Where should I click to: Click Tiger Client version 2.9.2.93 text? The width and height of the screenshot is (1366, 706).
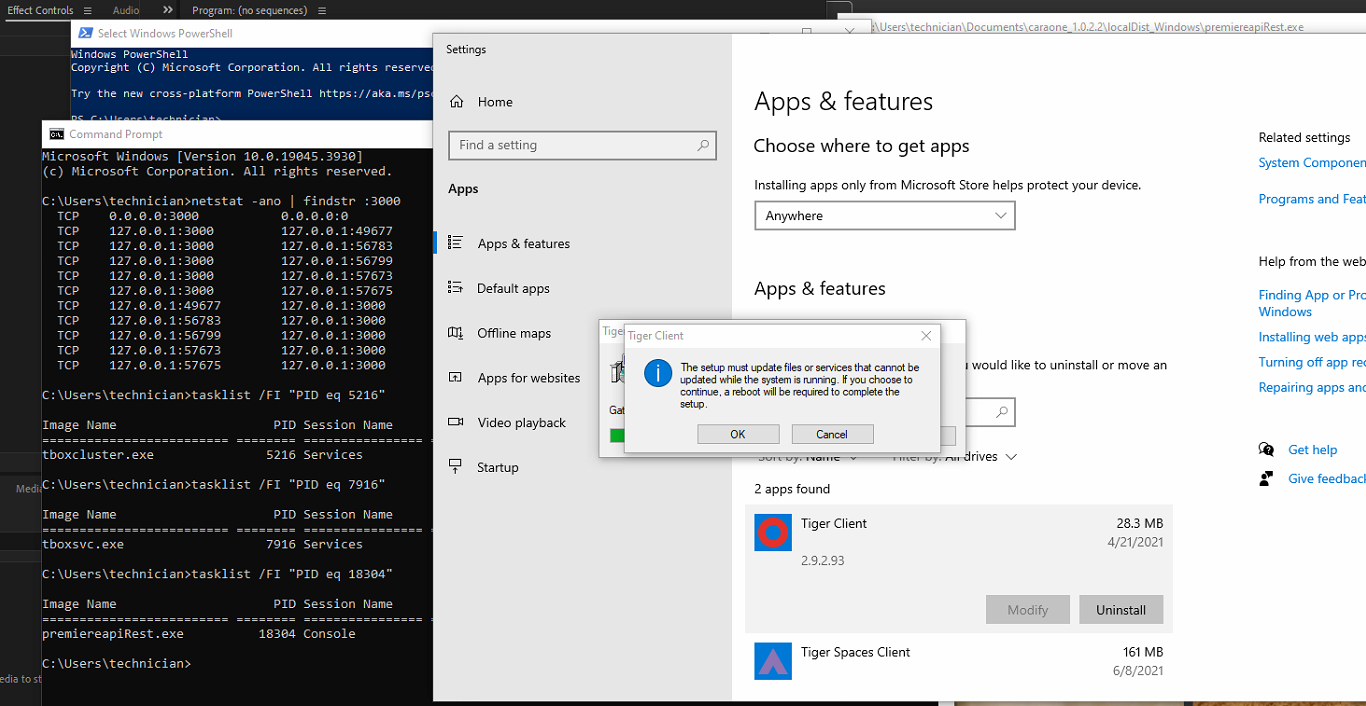823,561
